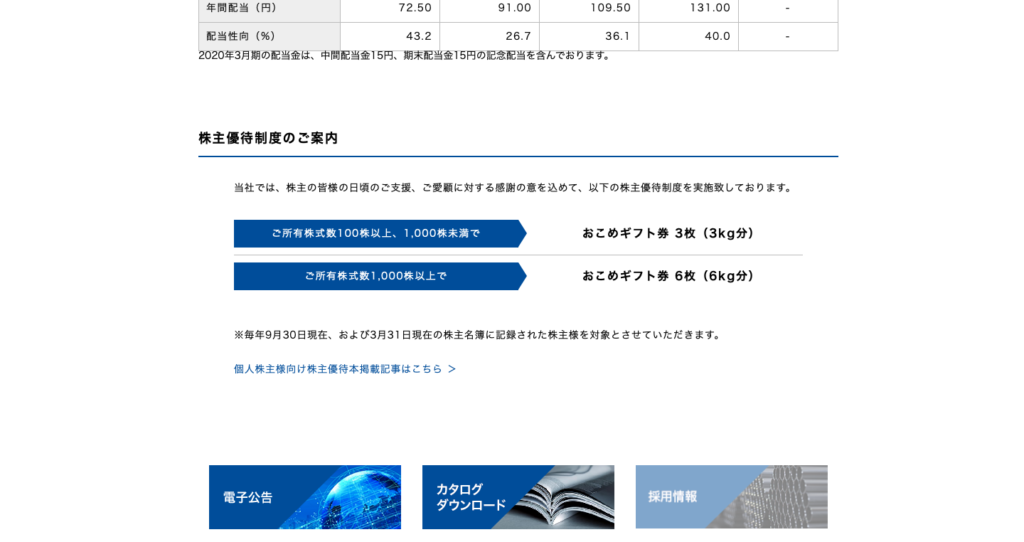Select the 26.7 payout ratio cell
The image size is (1024, 542).
point(490,37)
